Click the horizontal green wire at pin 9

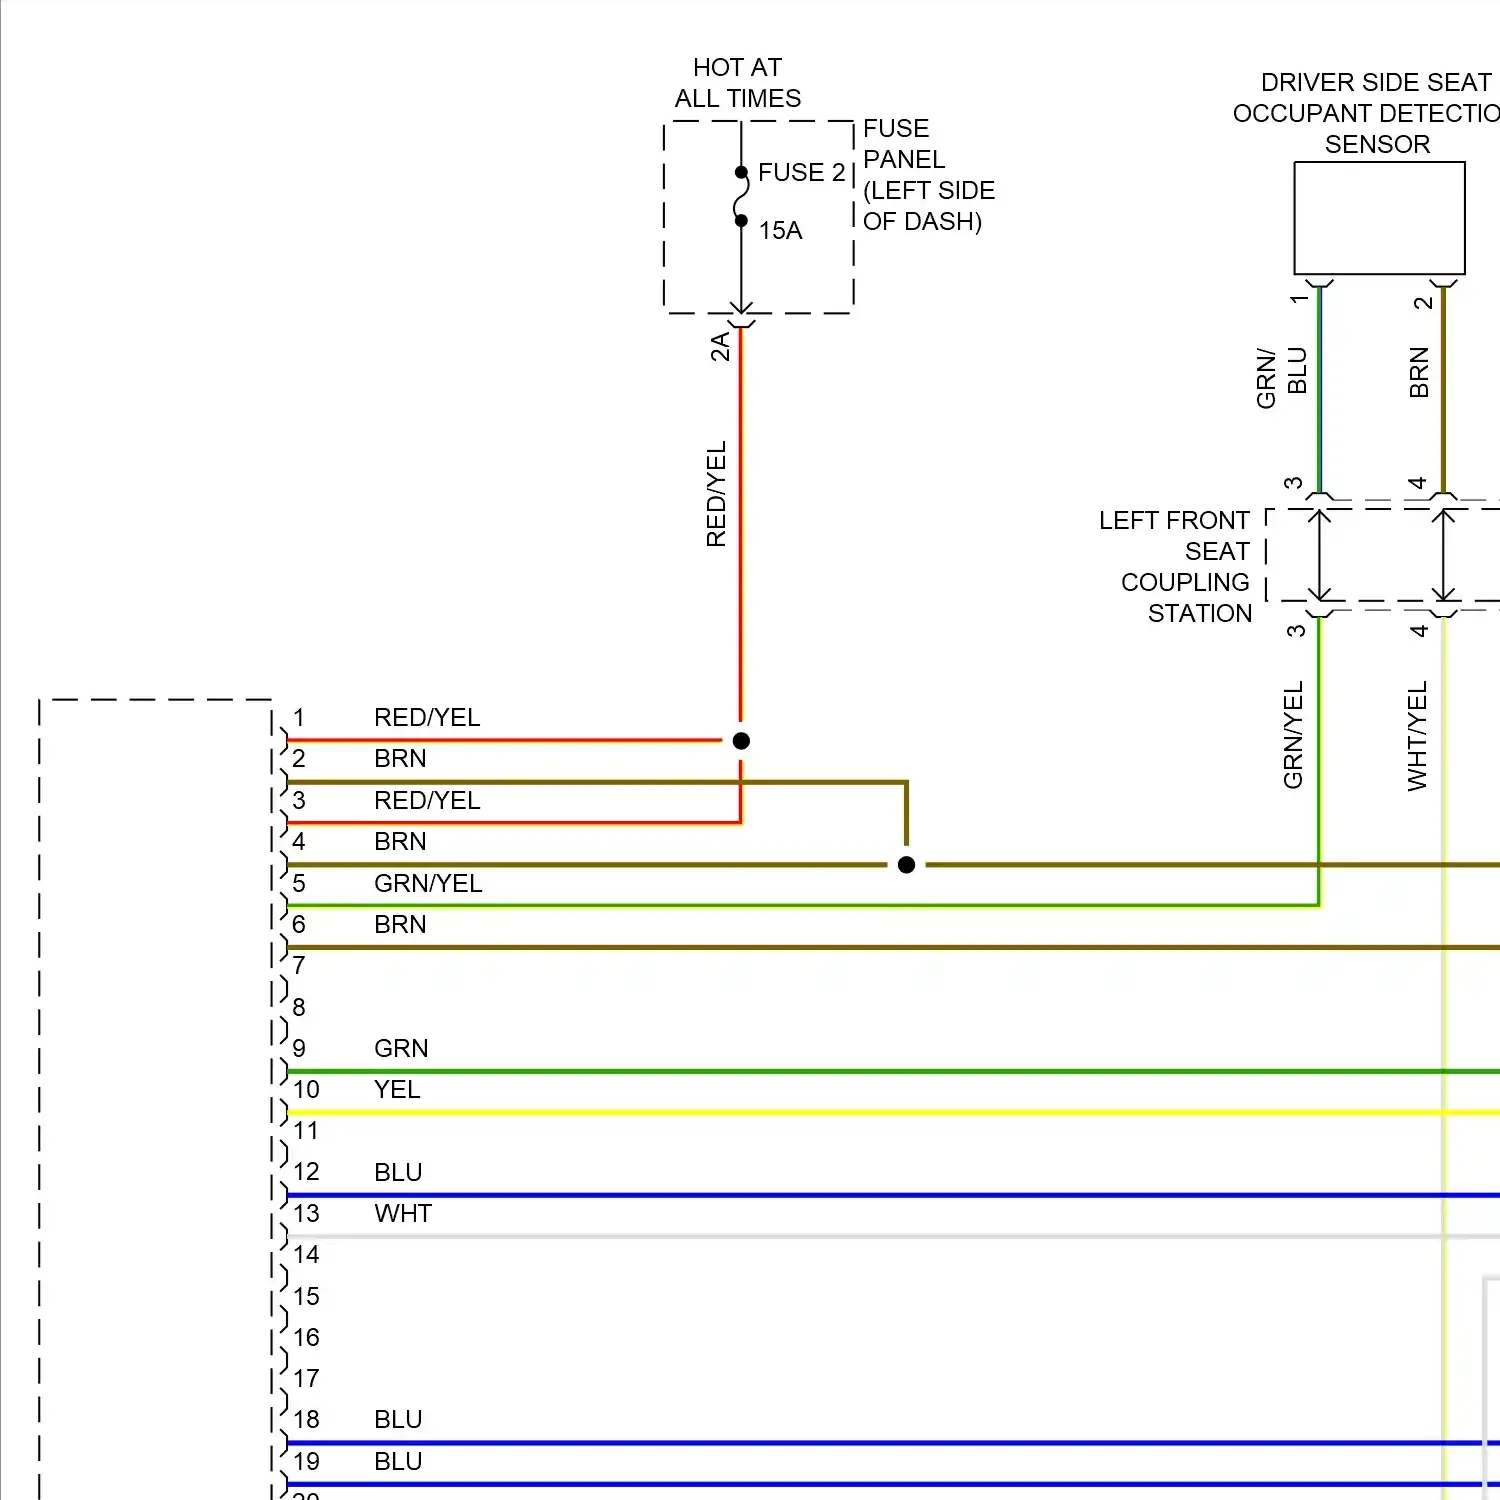point(893,1072)
